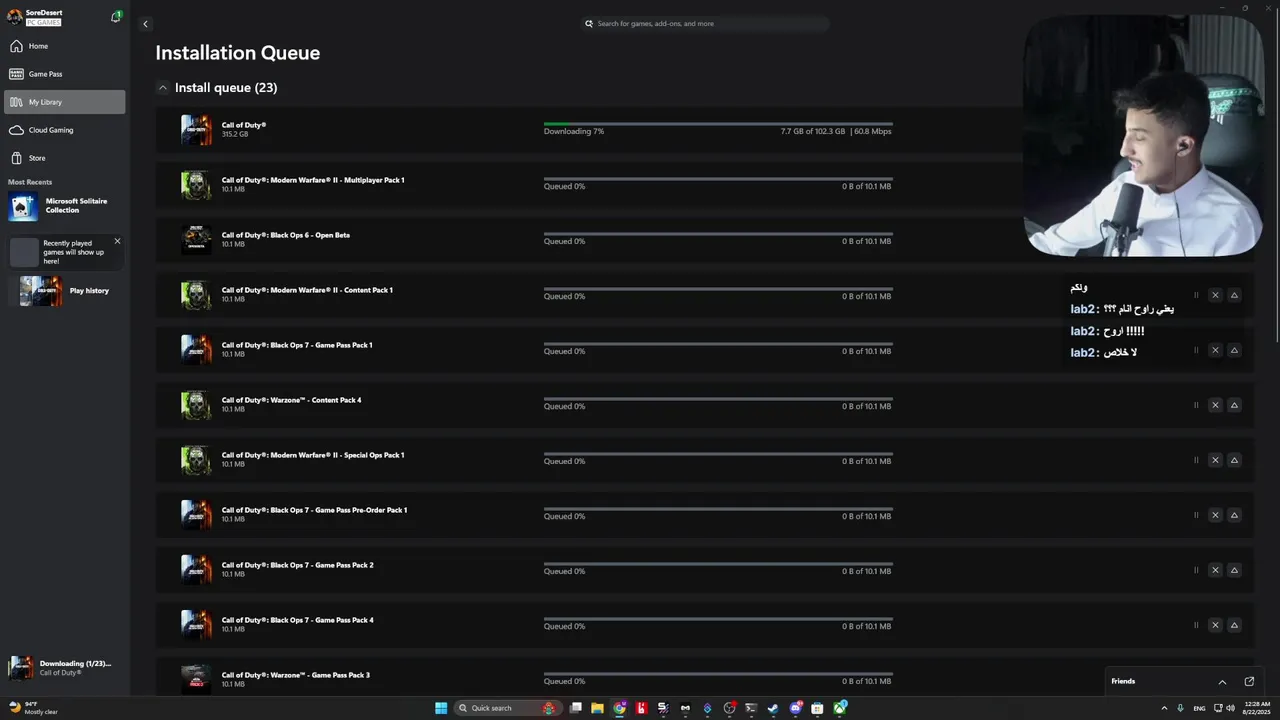Open Call of Duty game title in queue
Viewport: 1280px width, 720px height.
tap(244, 125)
